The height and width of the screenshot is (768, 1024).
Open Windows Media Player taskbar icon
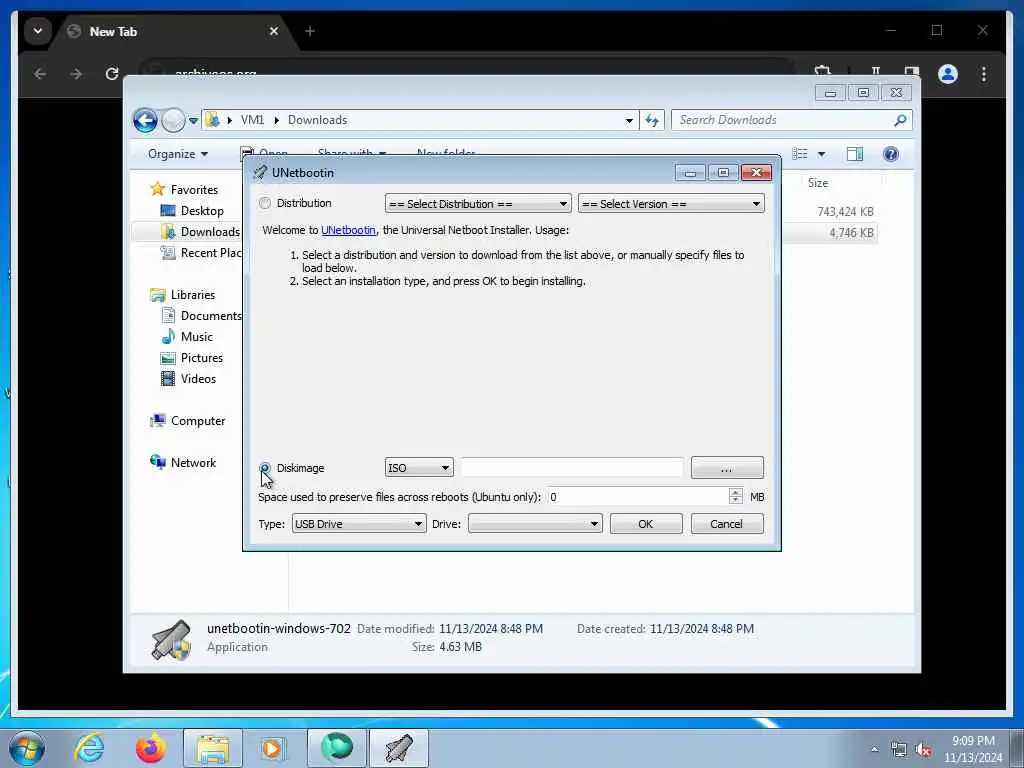click(272, 748)
